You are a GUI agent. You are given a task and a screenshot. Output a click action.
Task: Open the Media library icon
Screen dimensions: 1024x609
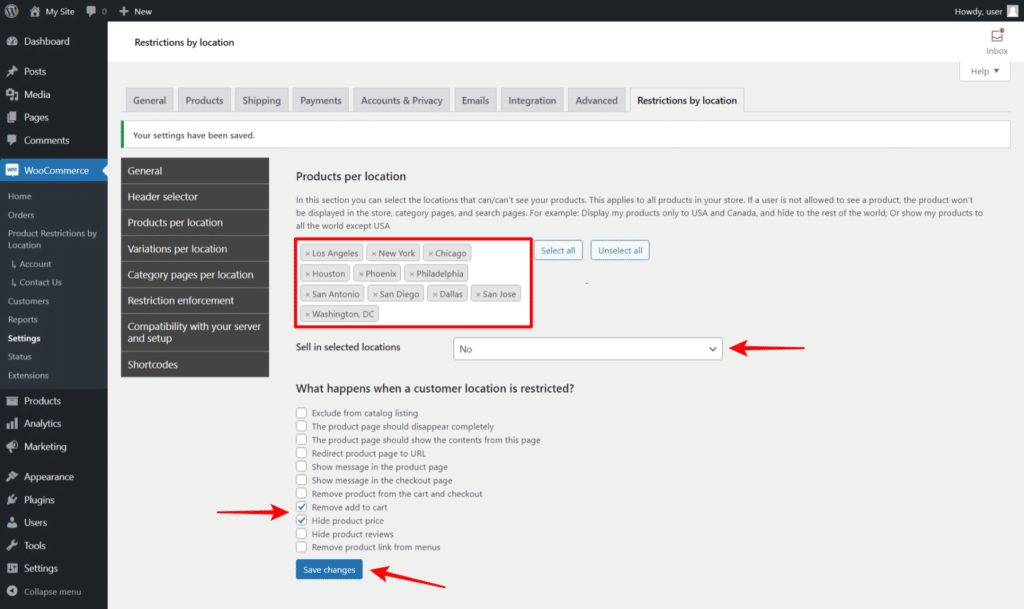tap(11, 95)
